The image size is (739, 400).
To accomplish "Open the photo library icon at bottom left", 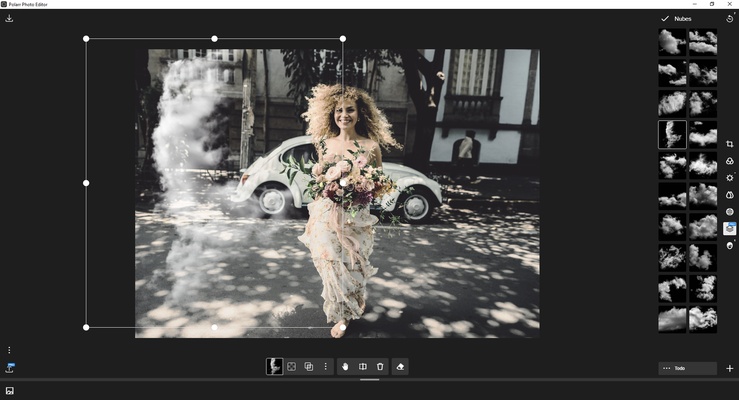I will tap(9, 391).
